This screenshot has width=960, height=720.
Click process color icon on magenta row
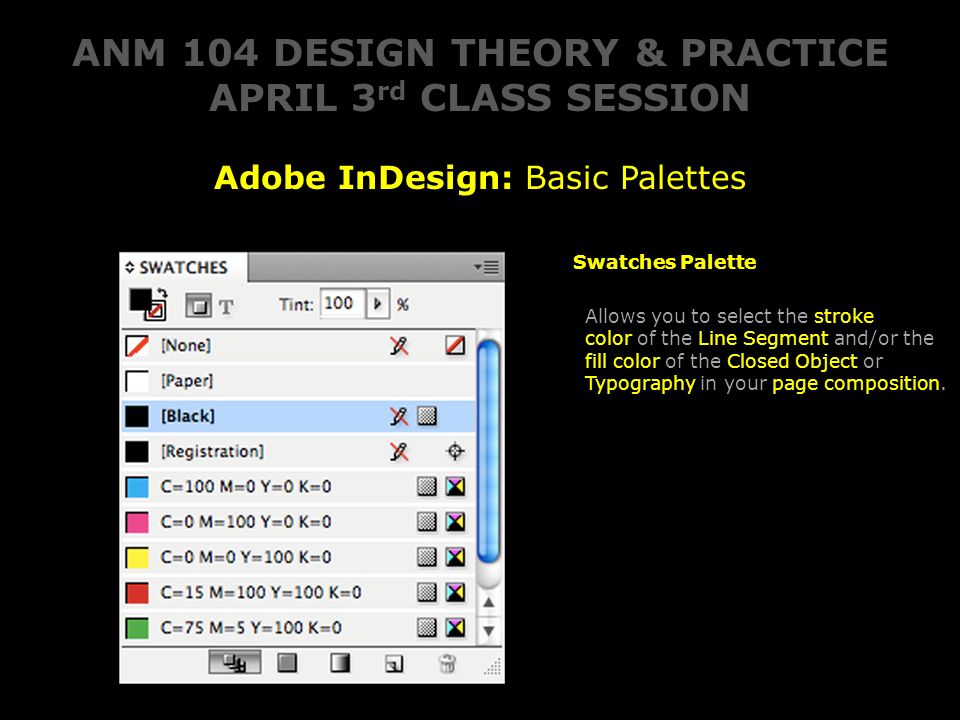427,522
